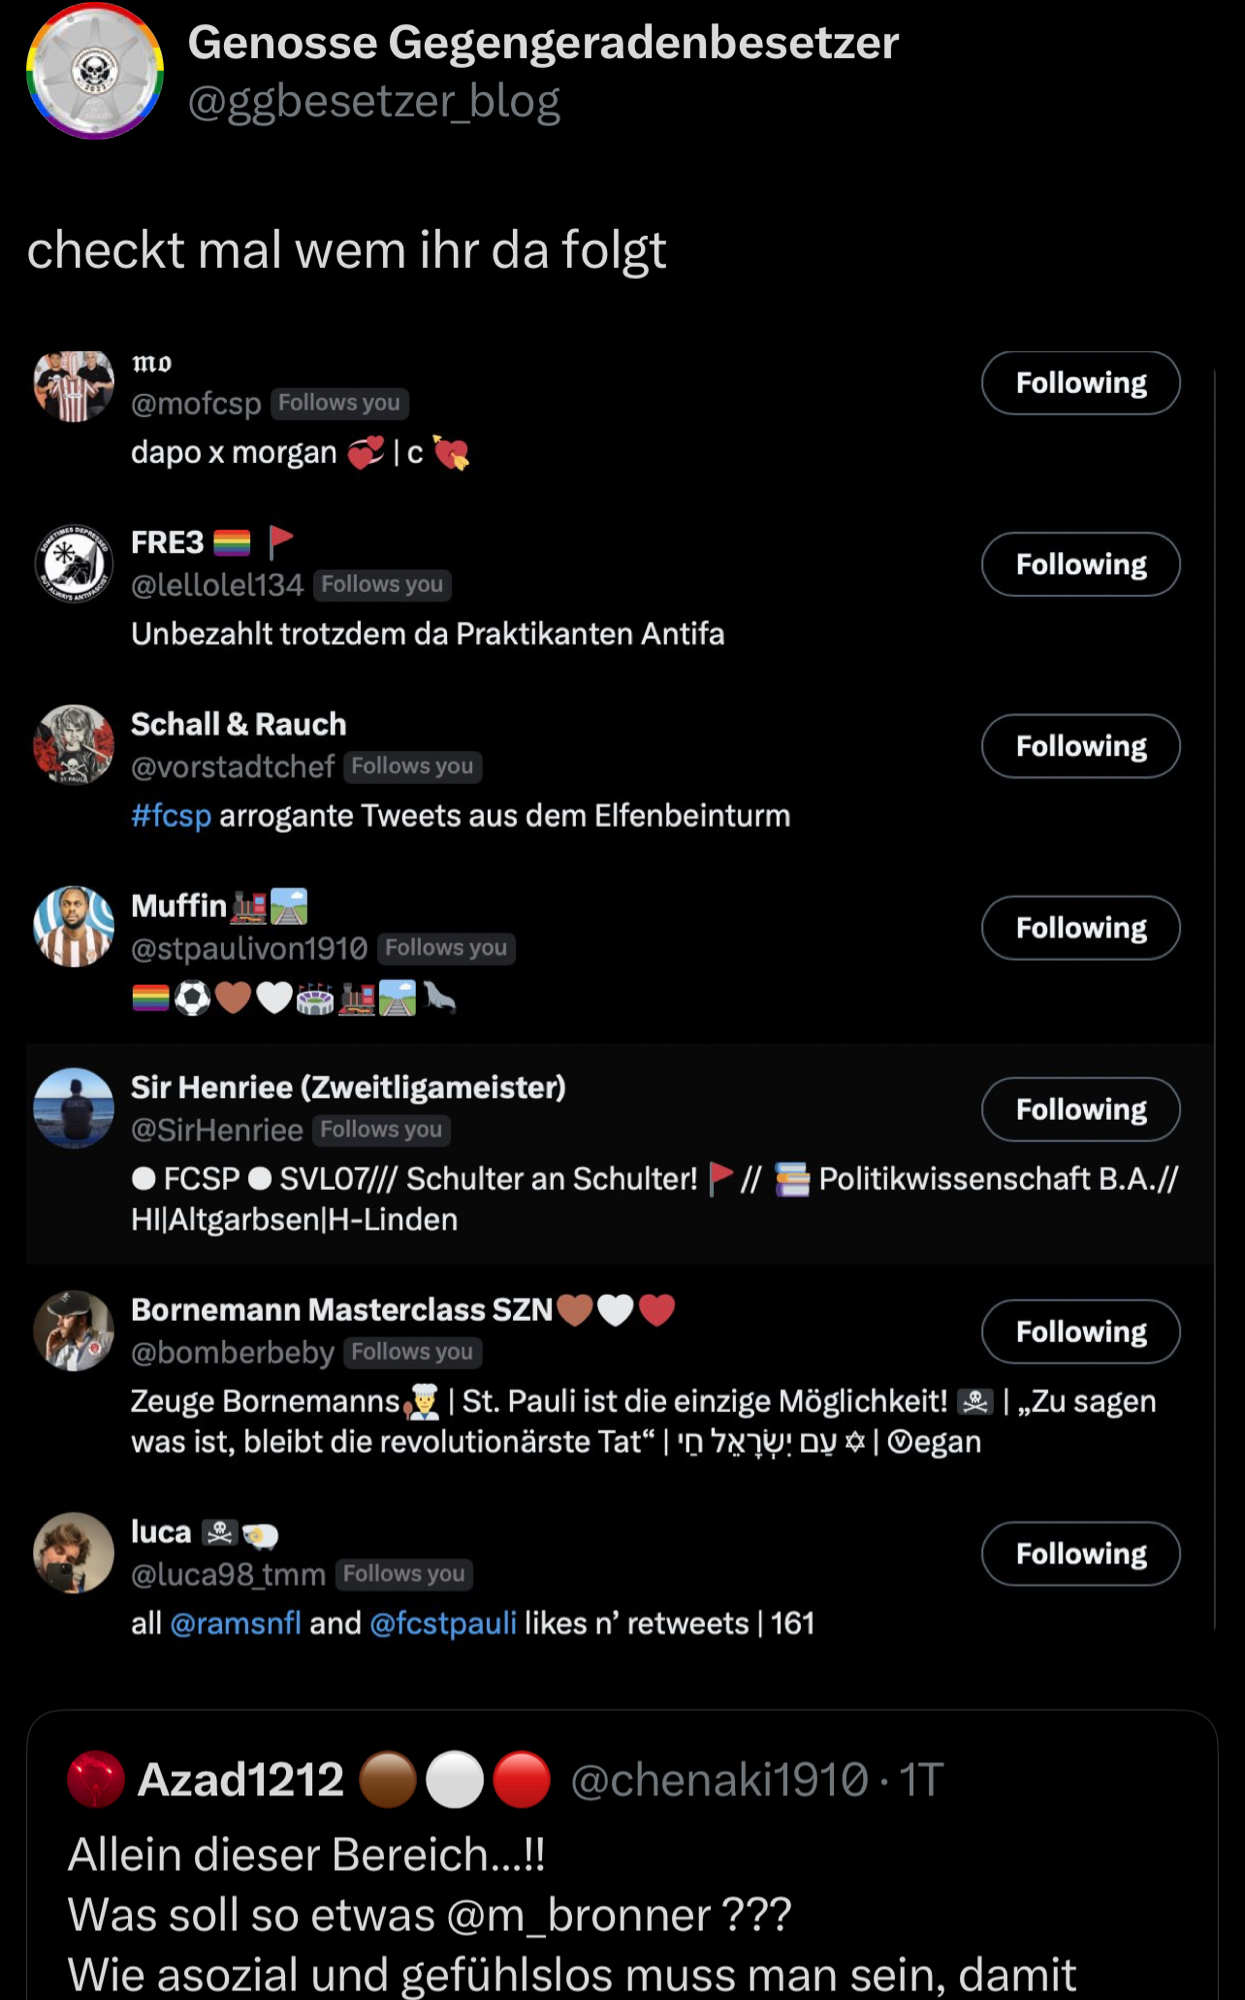Viewport: 1245px width, 2000px height.
Task: Open Genosse Gegengeradenbesetzer's profile picture
Action: (x=95, y=71)
